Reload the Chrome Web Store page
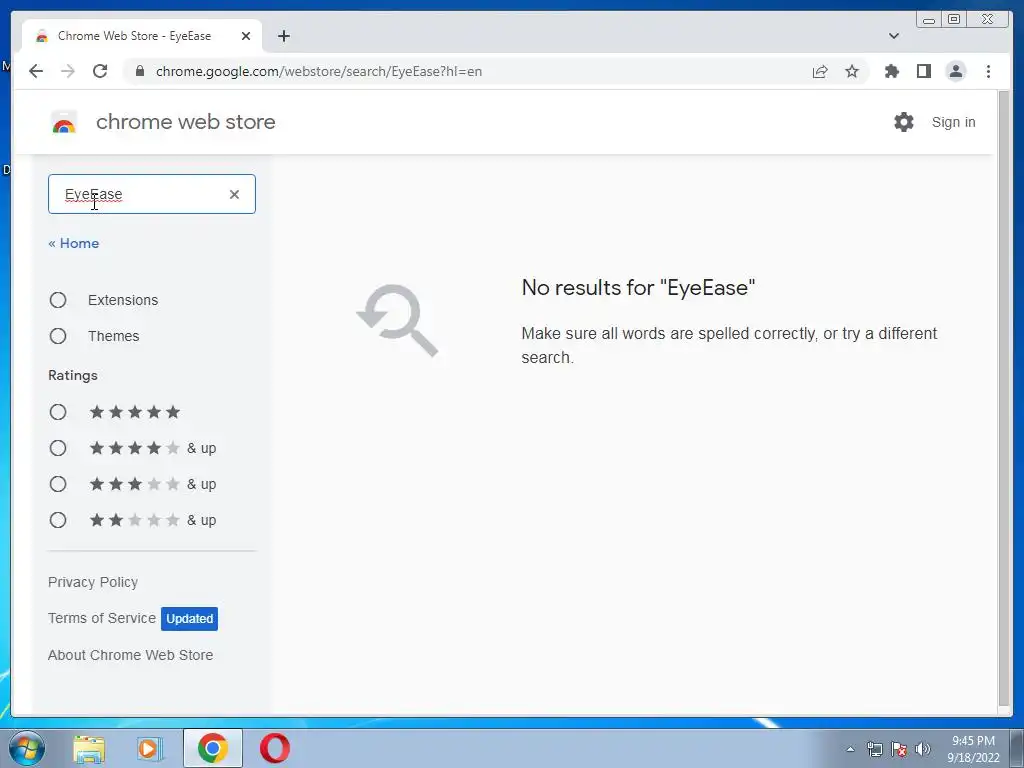This screenshot has width=1024, height=768. (x=100, y=71)
